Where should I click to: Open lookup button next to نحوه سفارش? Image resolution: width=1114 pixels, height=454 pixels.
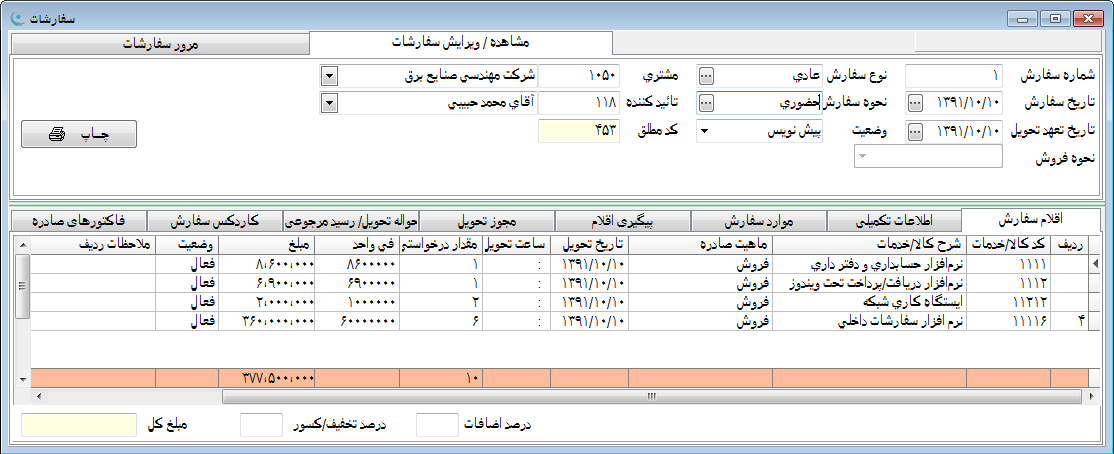point(706,102)
